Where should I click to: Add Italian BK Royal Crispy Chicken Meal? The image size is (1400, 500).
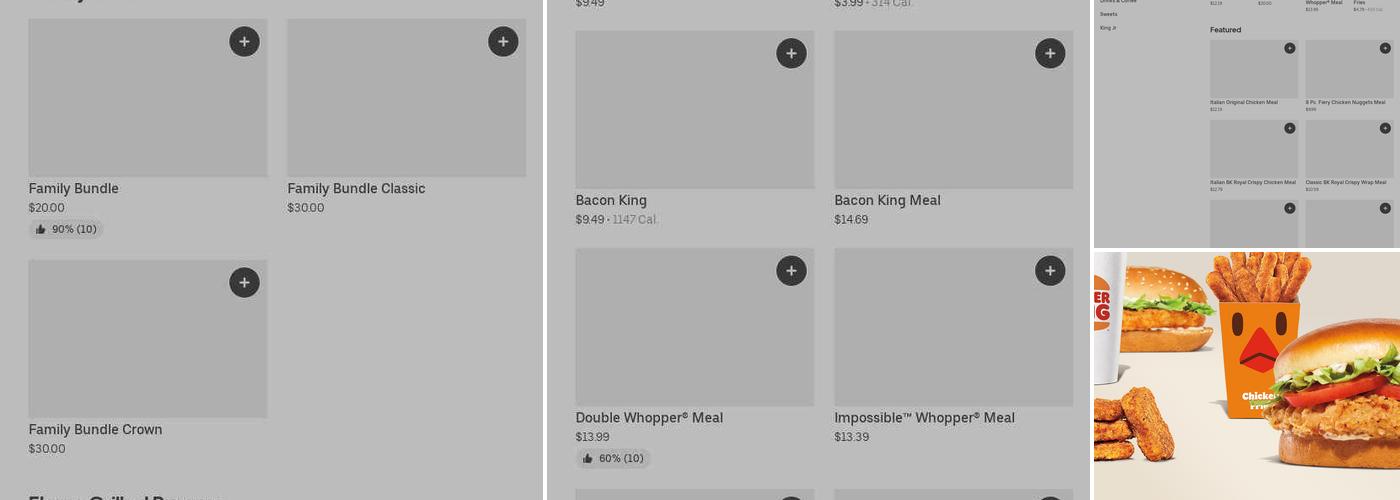tap(1289, 128)
